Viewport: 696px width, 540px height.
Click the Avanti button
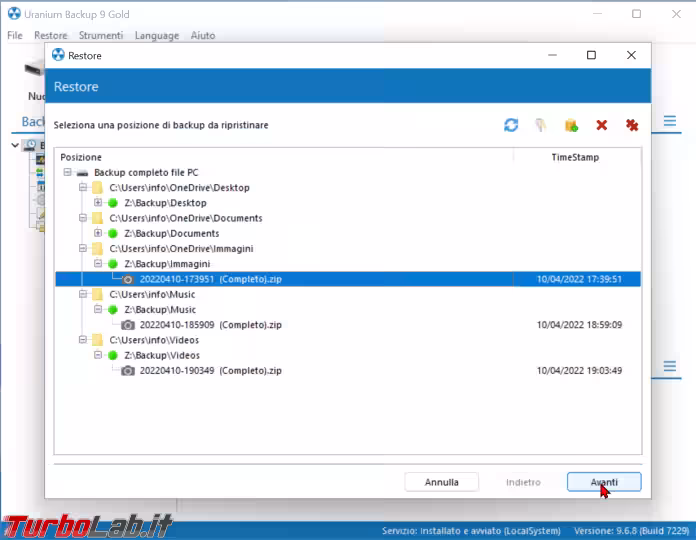604,482
